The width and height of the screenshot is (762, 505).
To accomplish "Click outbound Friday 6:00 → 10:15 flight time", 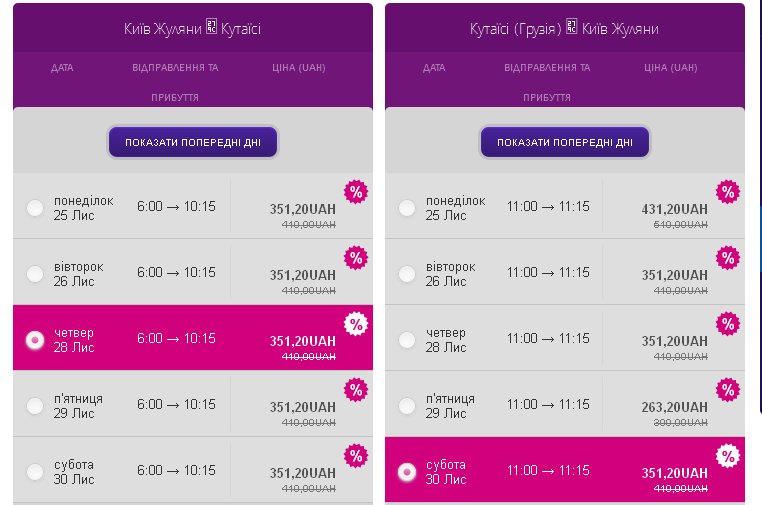I will tap(176, 404).
